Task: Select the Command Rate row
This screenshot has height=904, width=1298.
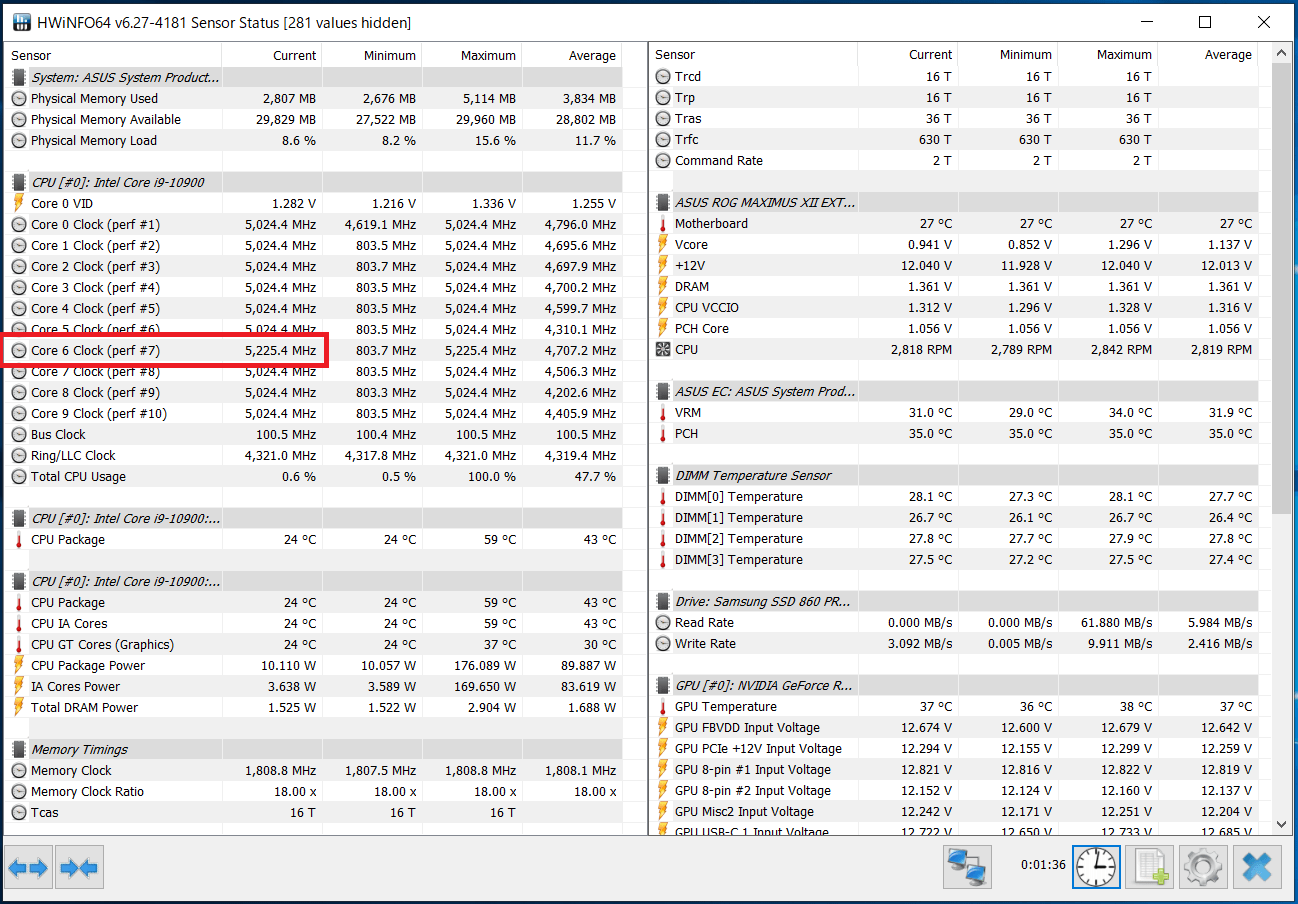Action: point(953,160)
